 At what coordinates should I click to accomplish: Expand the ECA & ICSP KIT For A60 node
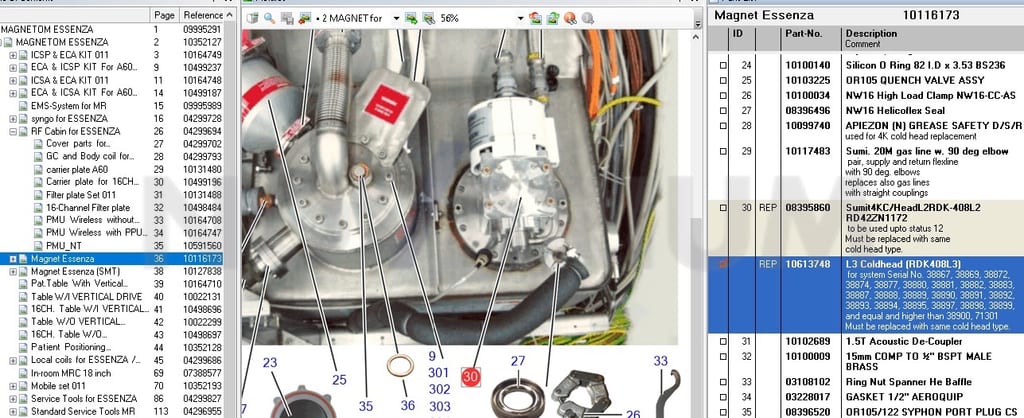coord(13,67)
